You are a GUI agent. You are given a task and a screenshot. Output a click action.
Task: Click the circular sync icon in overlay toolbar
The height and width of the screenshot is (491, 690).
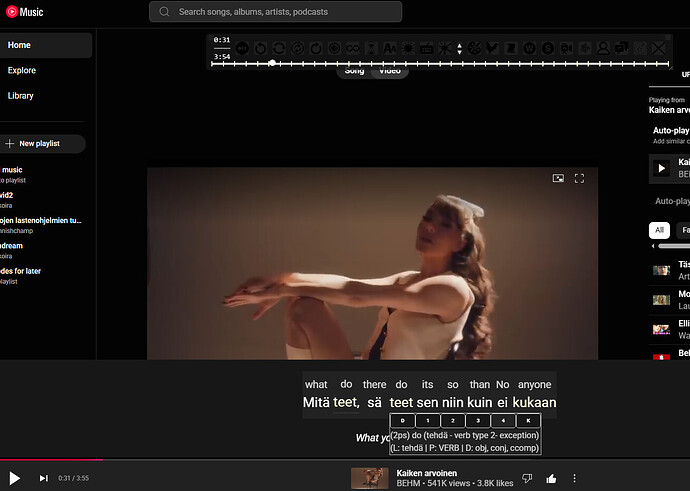(297, 48)
